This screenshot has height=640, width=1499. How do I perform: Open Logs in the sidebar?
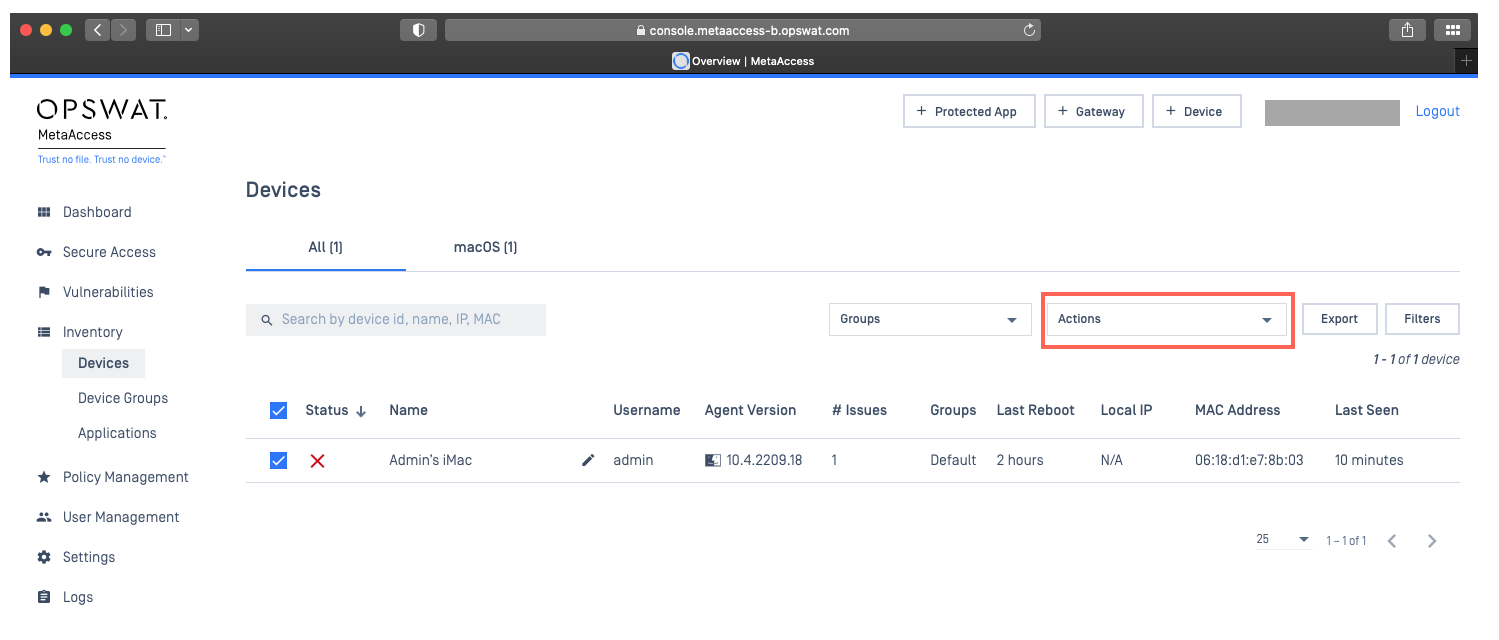point(78,597)
